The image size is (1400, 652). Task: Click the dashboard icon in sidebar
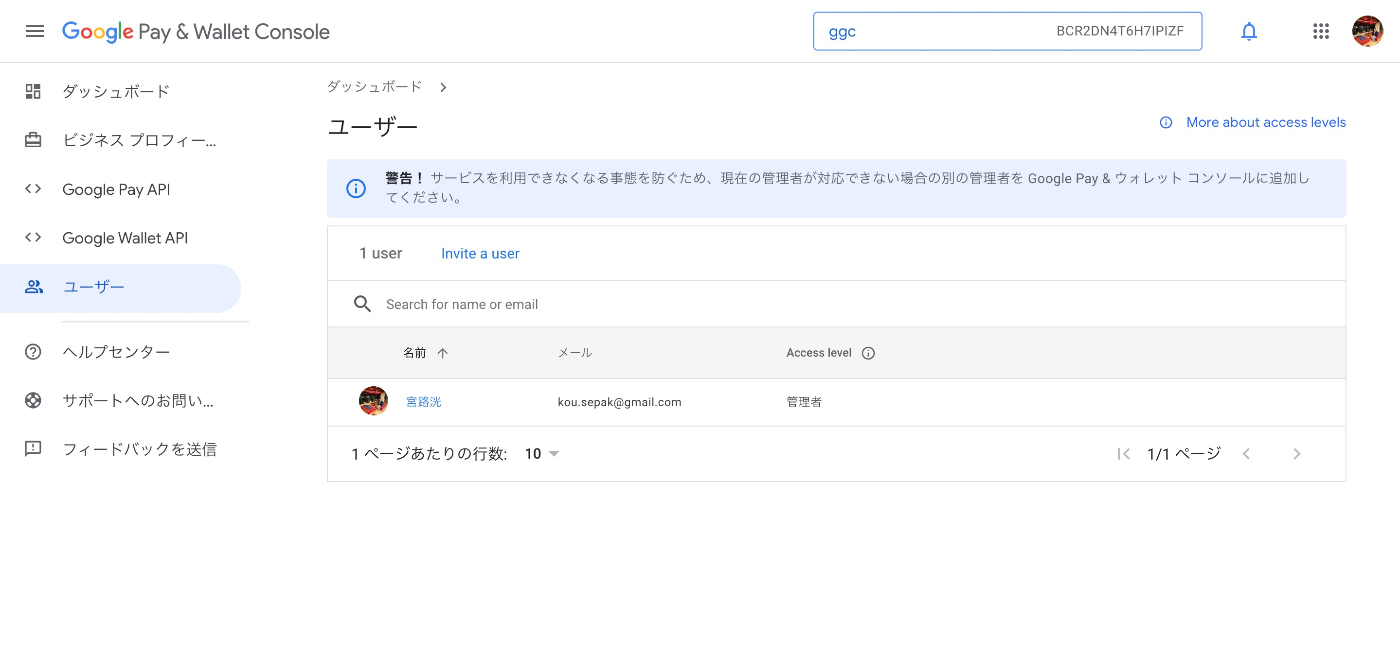point(33,91)
